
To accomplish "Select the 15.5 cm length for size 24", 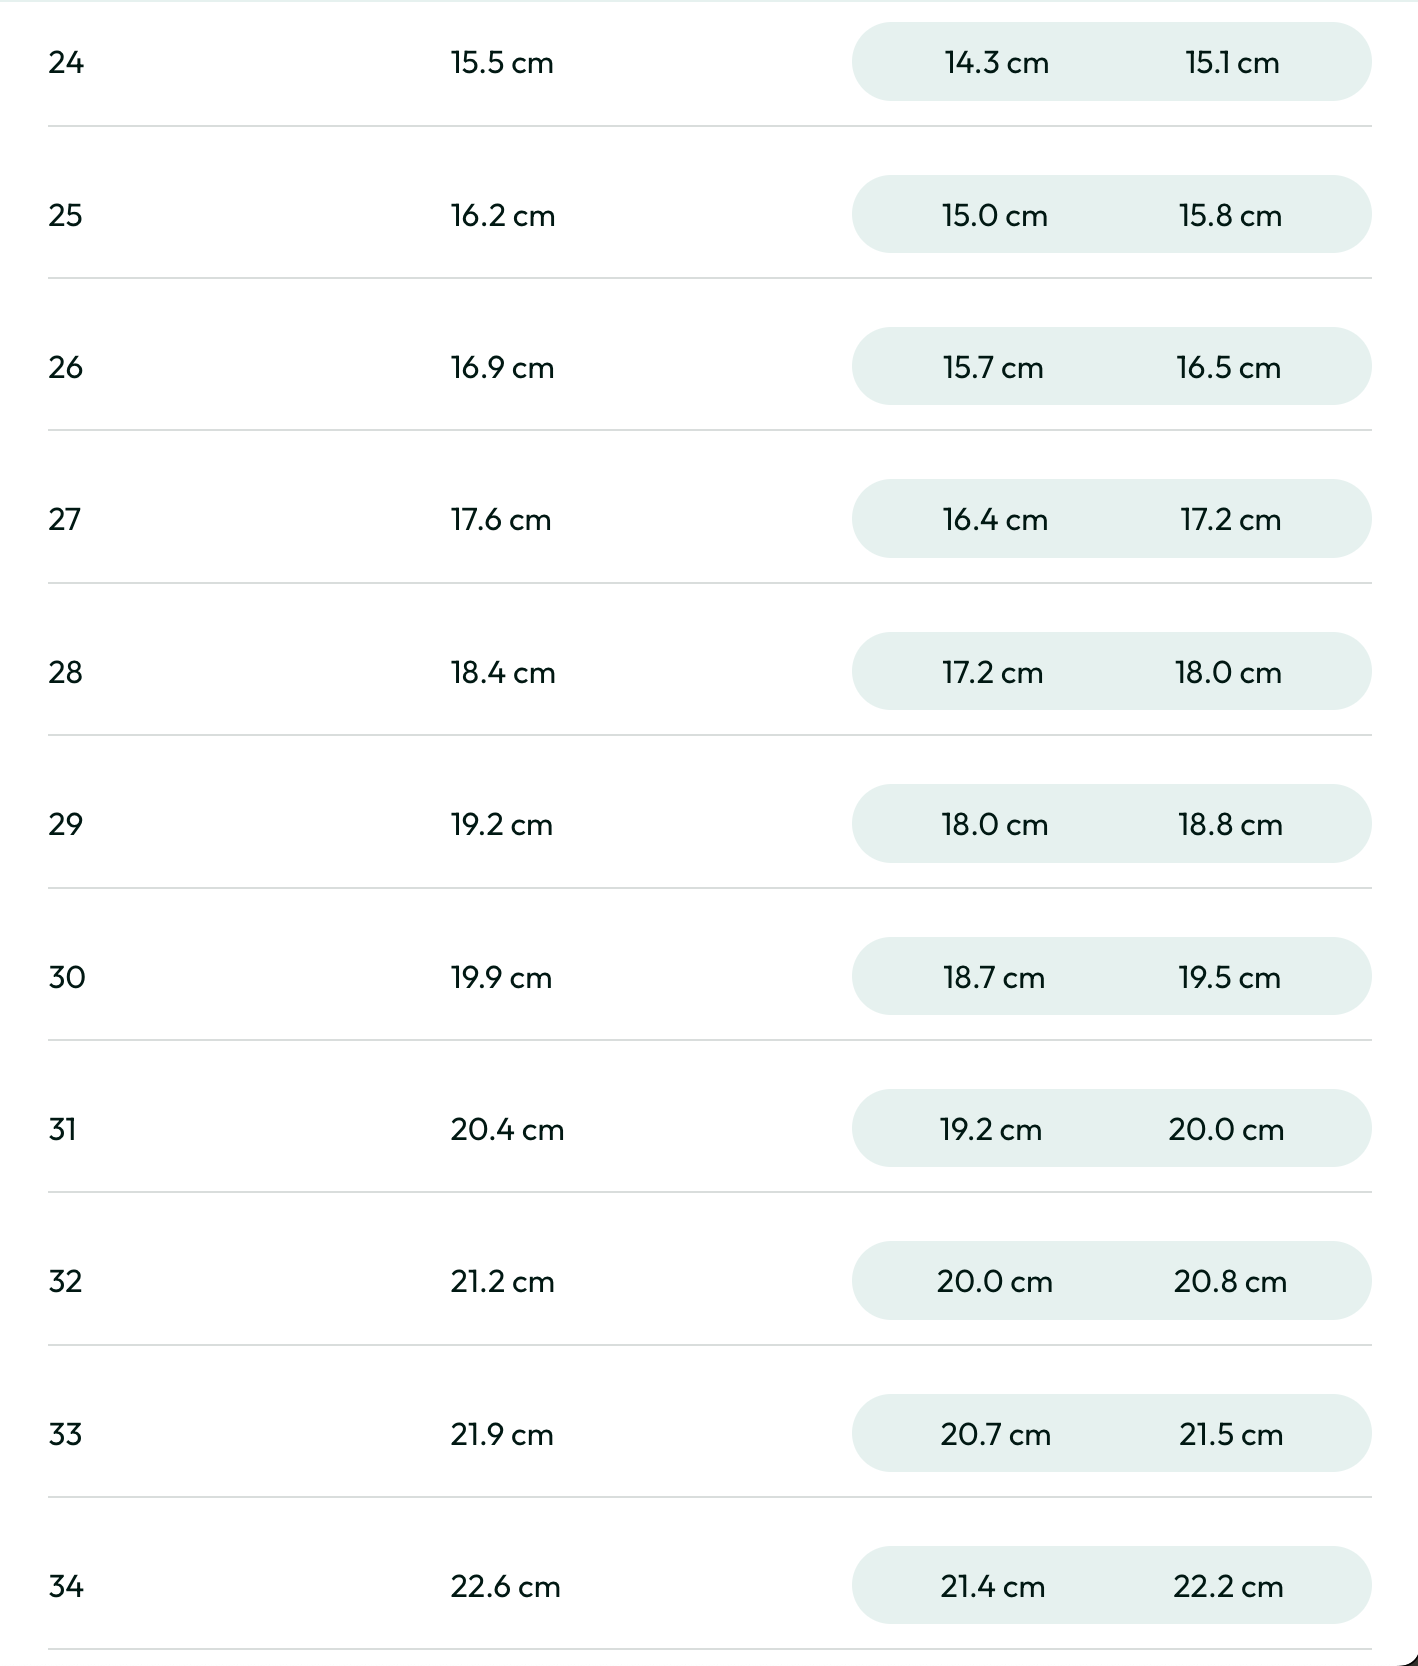I will (x=501, y=63).
